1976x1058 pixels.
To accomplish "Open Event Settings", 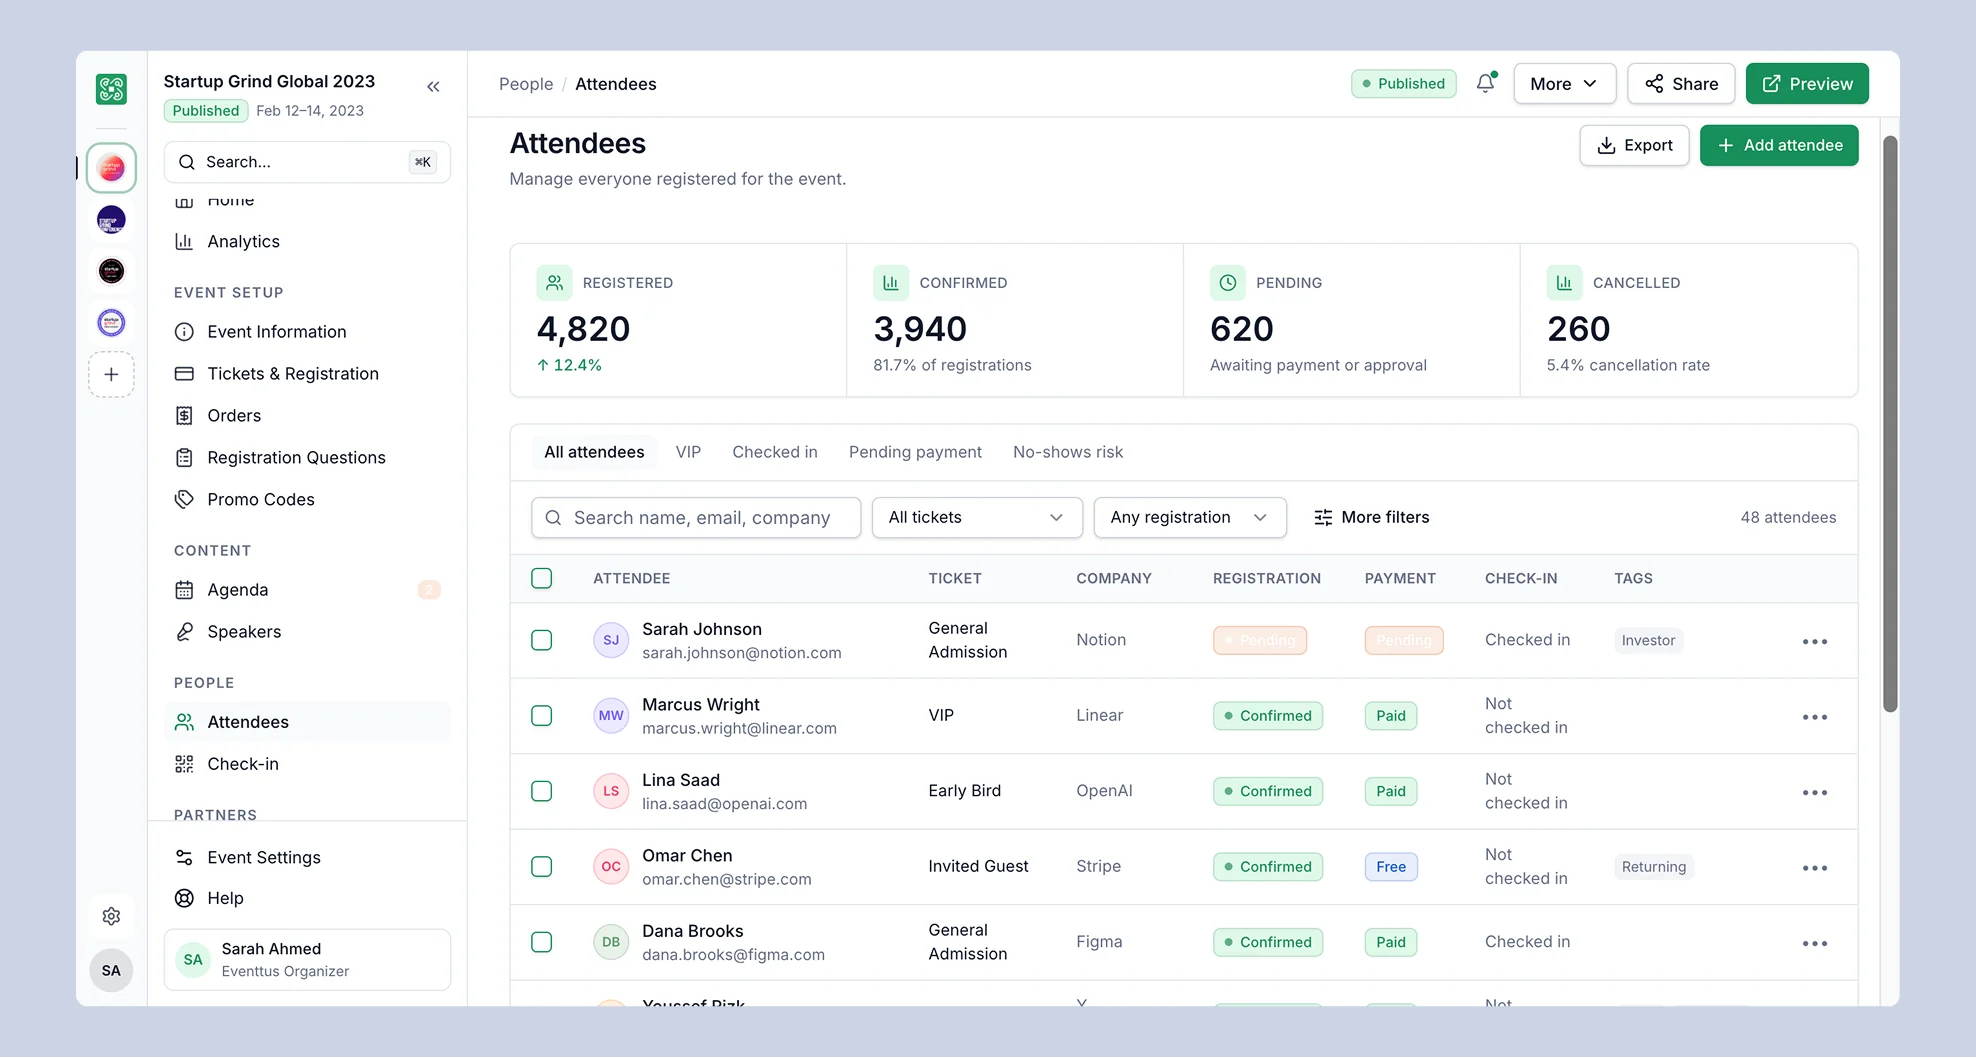I will pyautogui.click(x=307, y=858).
